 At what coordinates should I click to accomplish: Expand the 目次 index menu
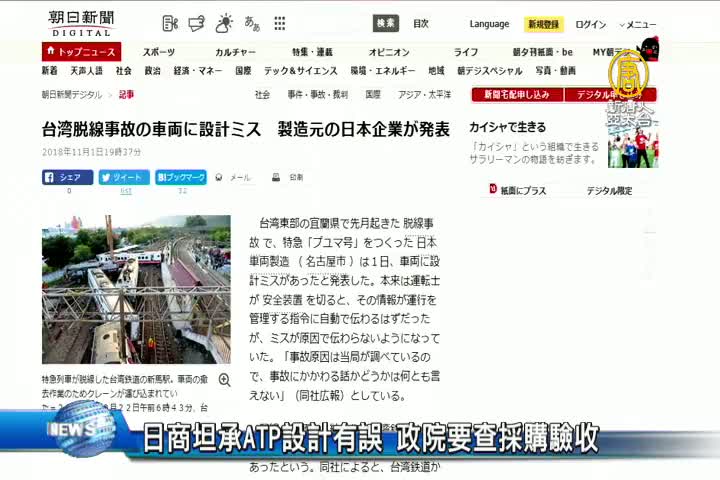(x=421, y=23)
